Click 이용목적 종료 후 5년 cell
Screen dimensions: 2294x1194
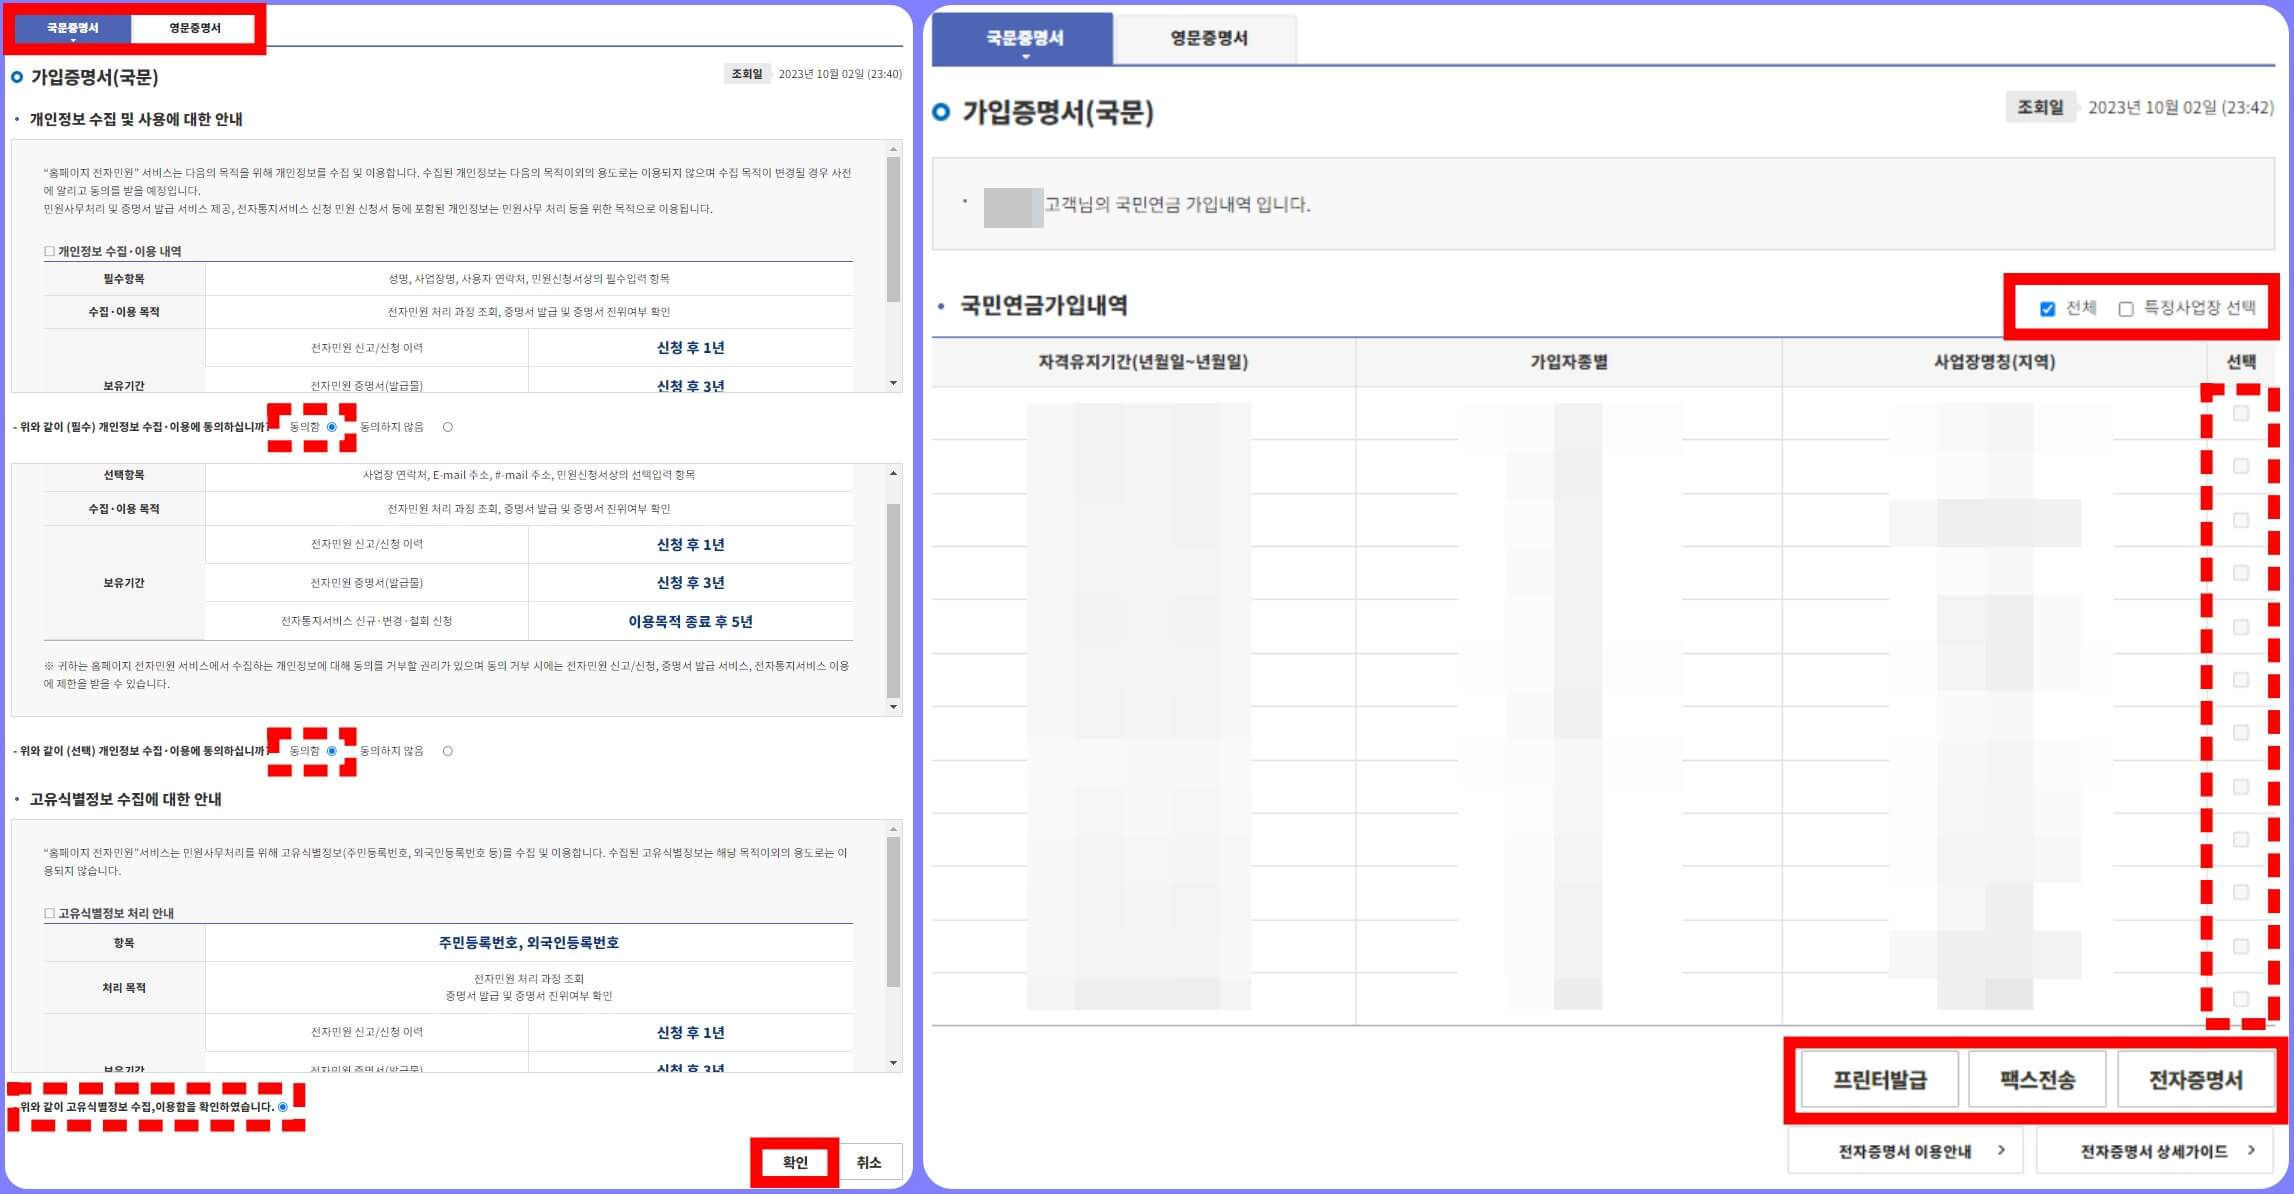coord(690,622)
